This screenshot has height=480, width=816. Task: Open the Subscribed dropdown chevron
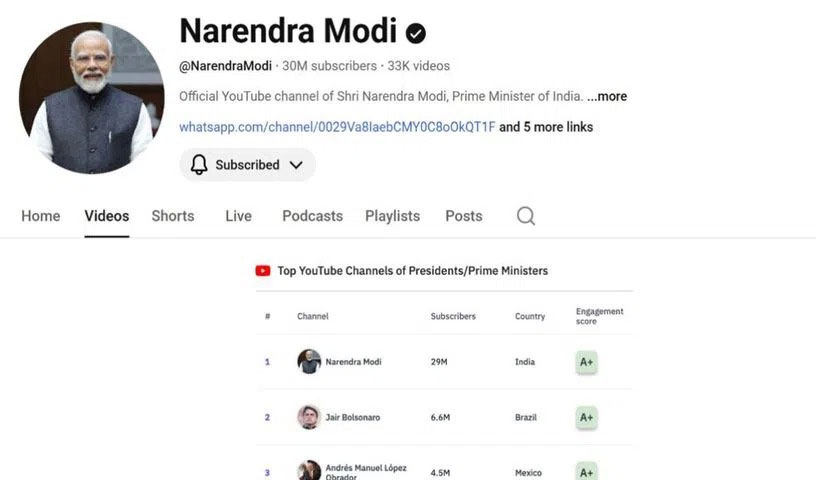(296, 165)
